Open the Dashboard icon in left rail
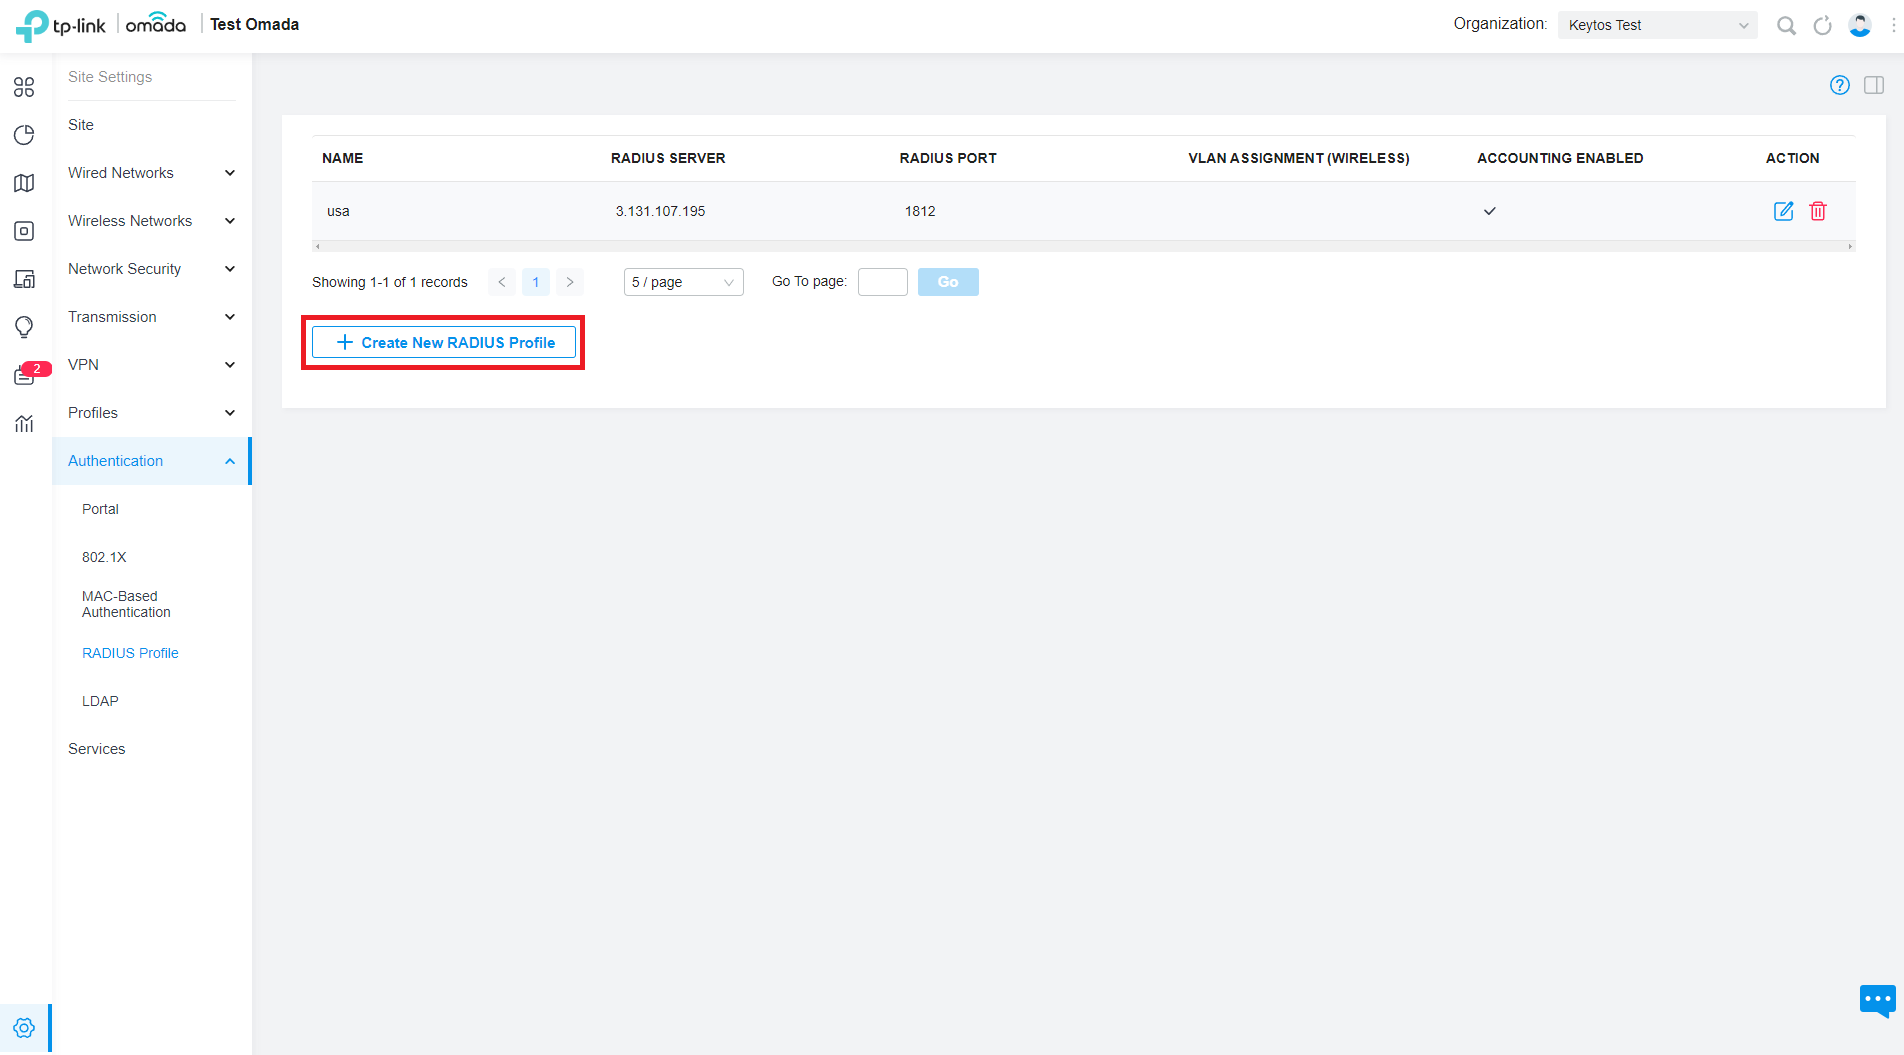 click(x=24, y=87)
